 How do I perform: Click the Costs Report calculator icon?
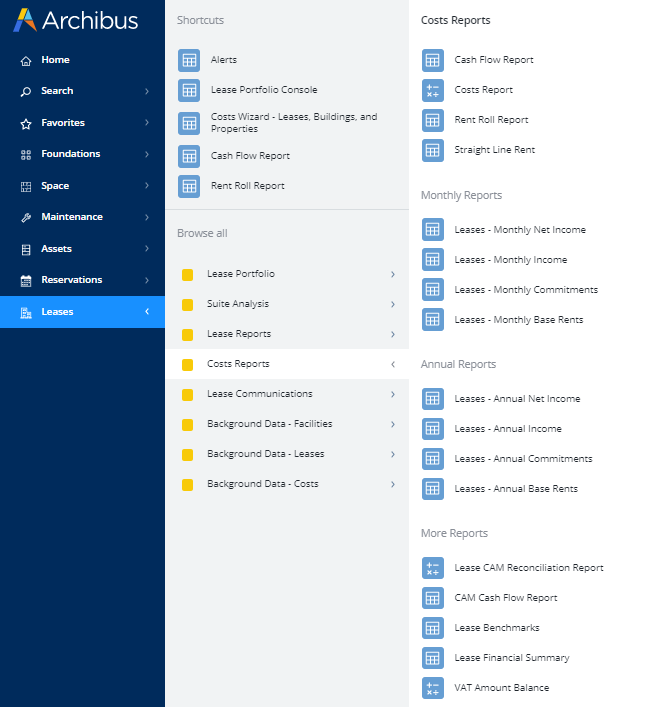(x=432, y=90)
